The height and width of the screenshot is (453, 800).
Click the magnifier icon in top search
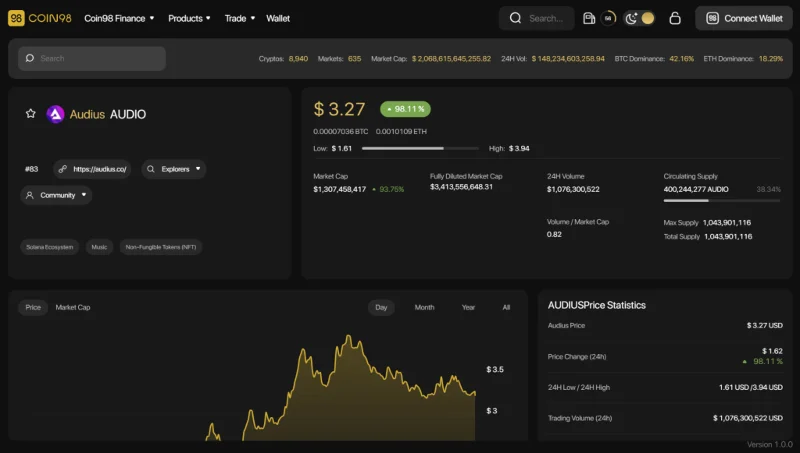coord(515,18)
